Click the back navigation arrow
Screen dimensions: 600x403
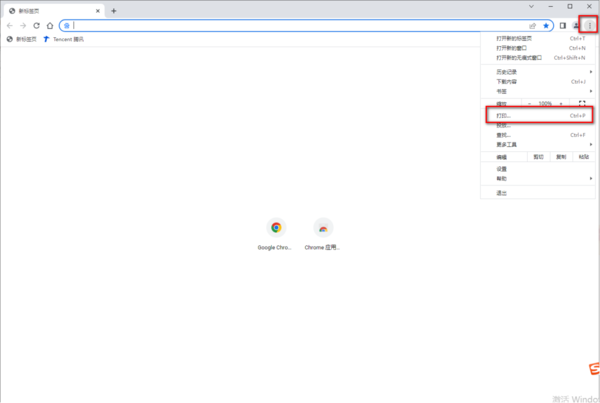coord(10,26)
